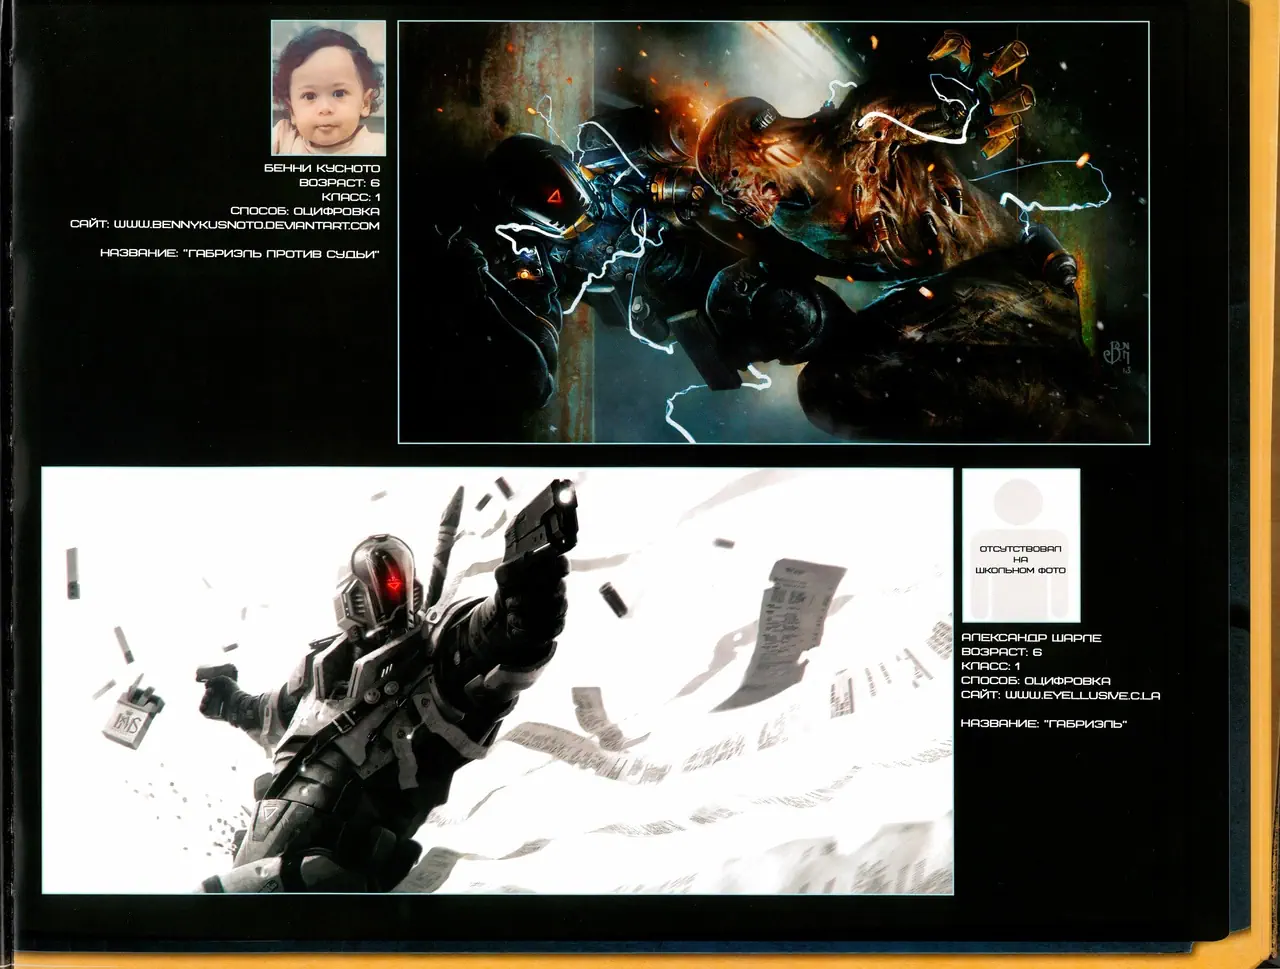Viewport: 1280px width, 969px height.
Task: Click the baby portrait photo thumbnail
Action: tap(328, 88)
